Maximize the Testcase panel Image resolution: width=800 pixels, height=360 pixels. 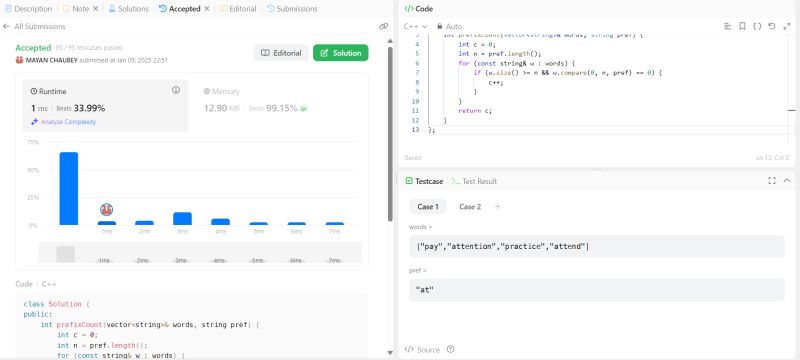(x=772, y=181)
